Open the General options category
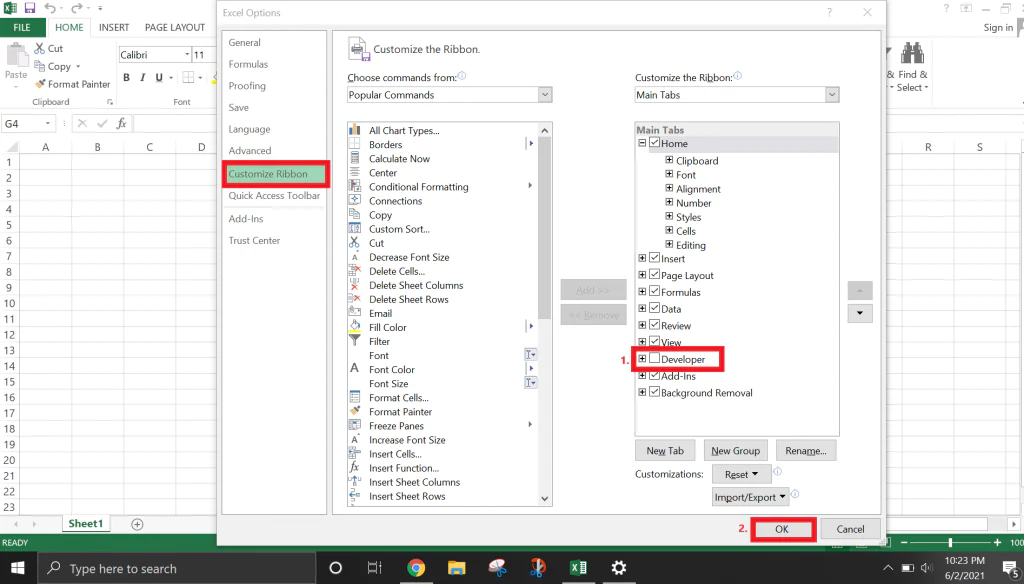 [244, 42]
